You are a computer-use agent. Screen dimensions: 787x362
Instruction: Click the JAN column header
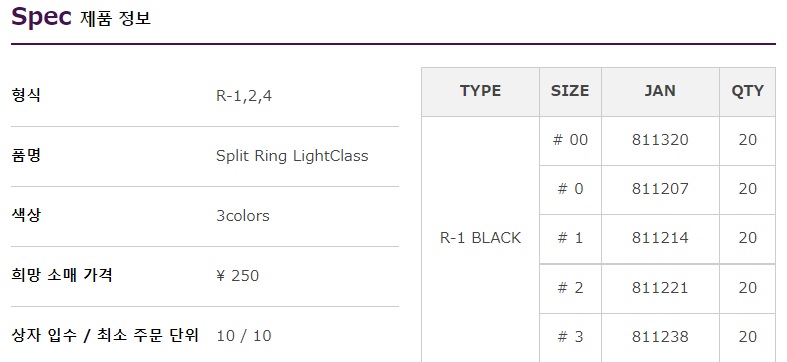pos(660,91)
